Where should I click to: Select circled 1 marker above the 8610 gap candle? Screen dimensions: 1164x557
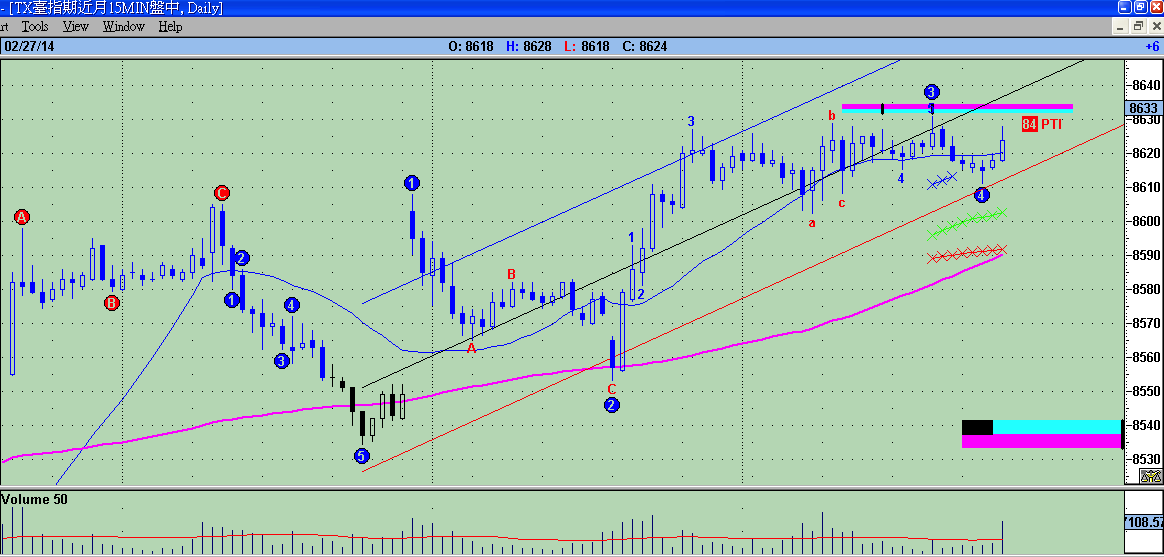[412, 183]
